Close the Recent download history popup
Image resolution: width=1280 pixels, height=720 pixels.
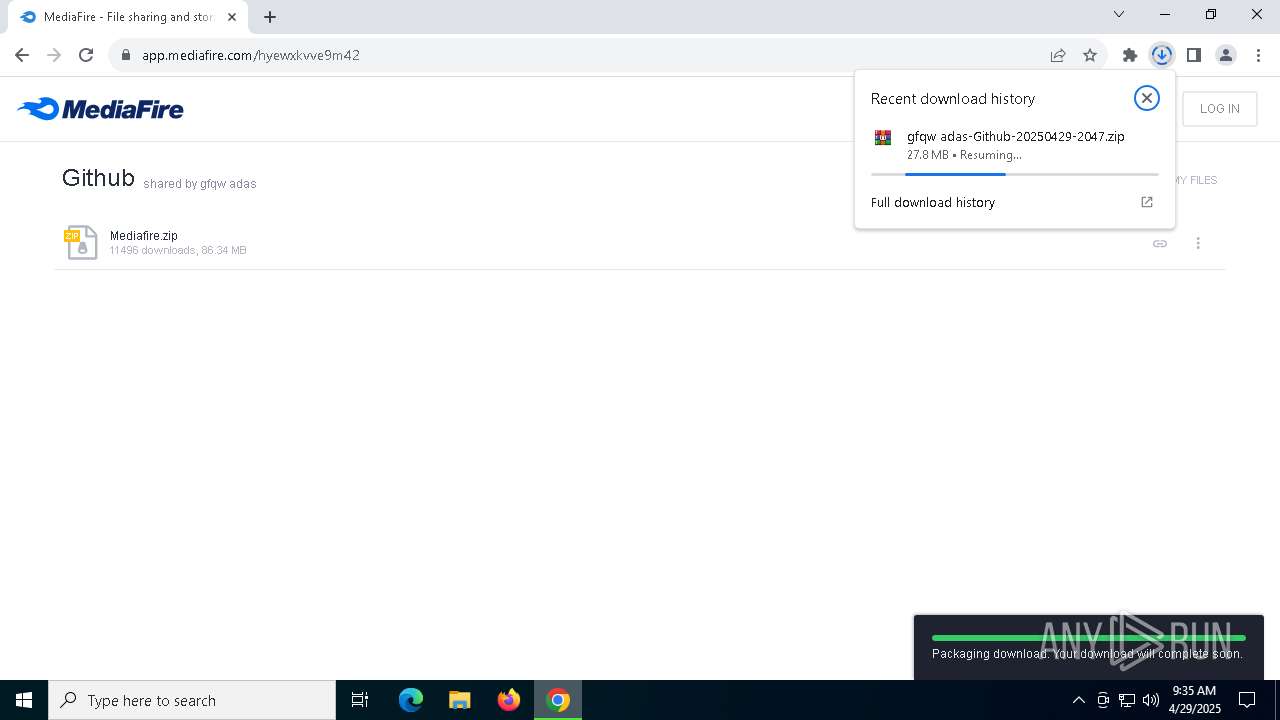point(1146,98)
